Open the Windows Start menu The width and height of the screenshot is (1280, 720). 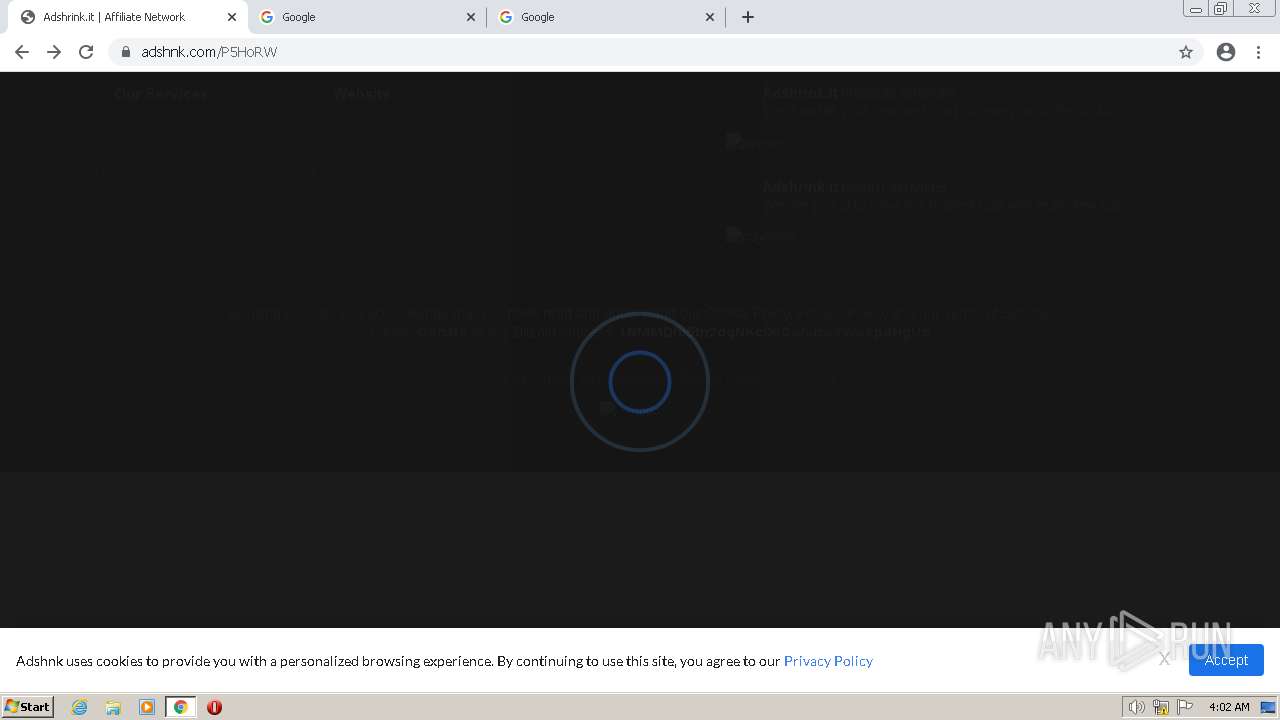pos(28,707)
